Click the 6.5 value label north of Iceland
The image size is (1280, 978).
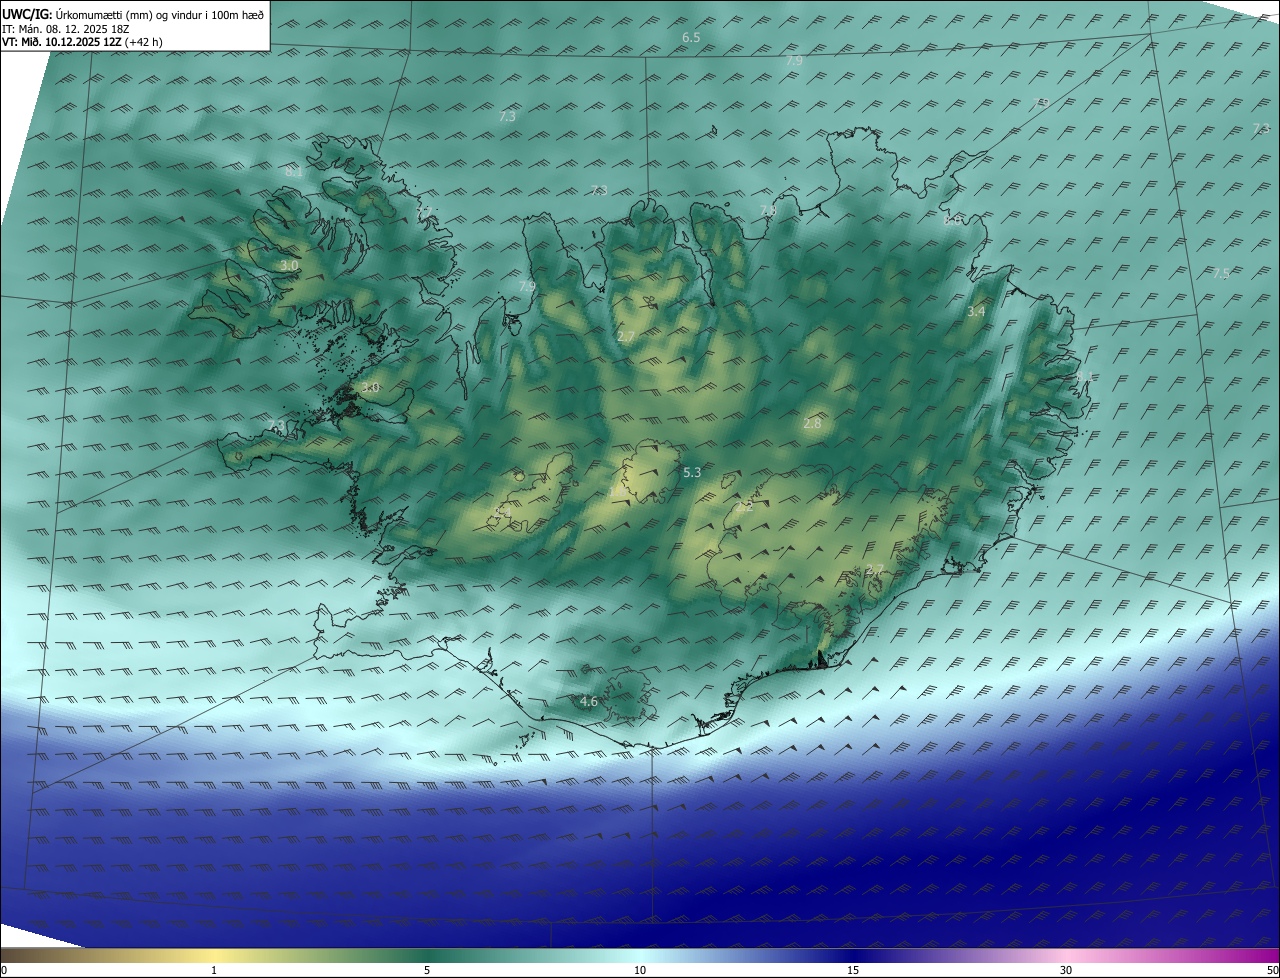691,37
